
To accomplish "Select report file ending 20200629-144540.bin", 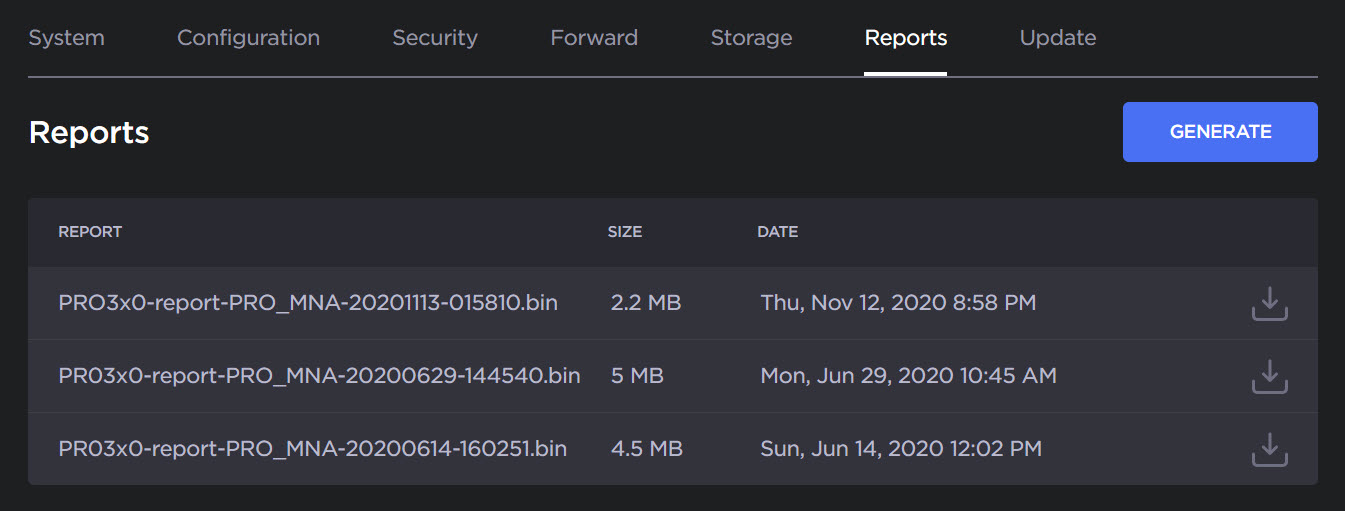I will point(319,376).
